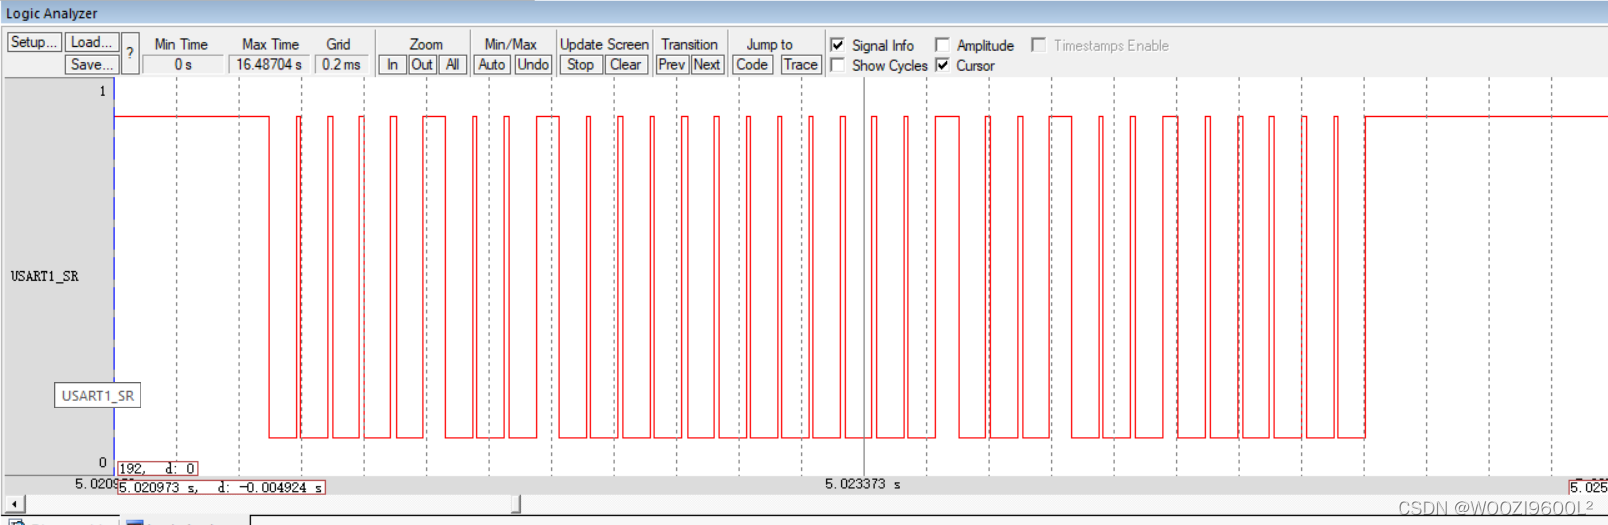The width and height of the screenshot is (1608, 525).
Task: Enable the Amplitude checkbox
Action: [942, 45]
